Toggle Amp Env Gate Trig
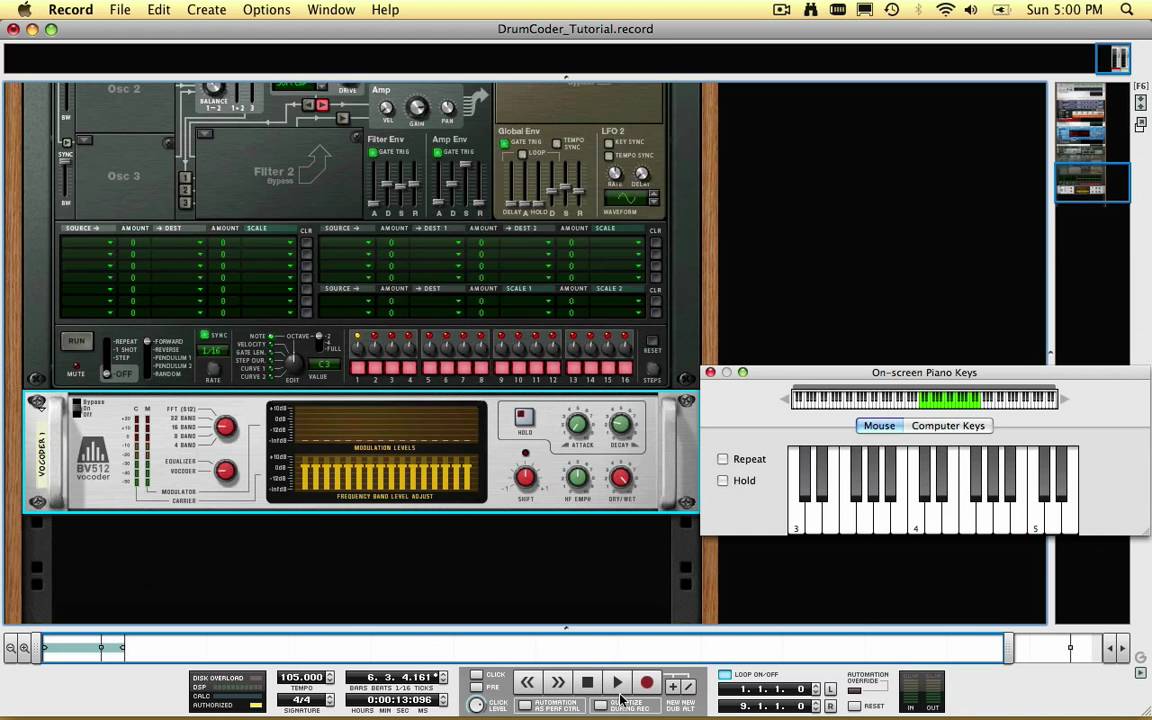The height and width of the screenshot is (720, 1152). tap(437, 152)
